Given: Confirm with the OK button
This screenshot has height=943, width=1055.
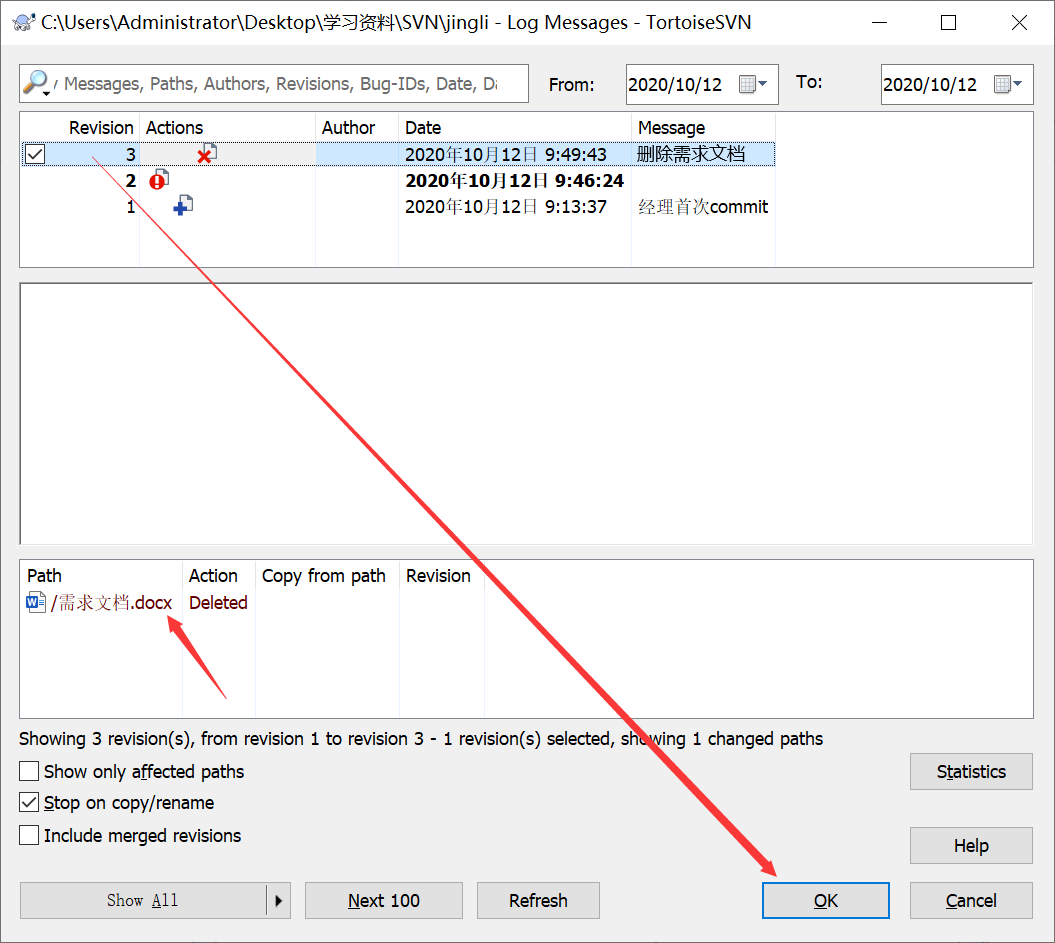Looking at the screenshot, I should point(826,900).
